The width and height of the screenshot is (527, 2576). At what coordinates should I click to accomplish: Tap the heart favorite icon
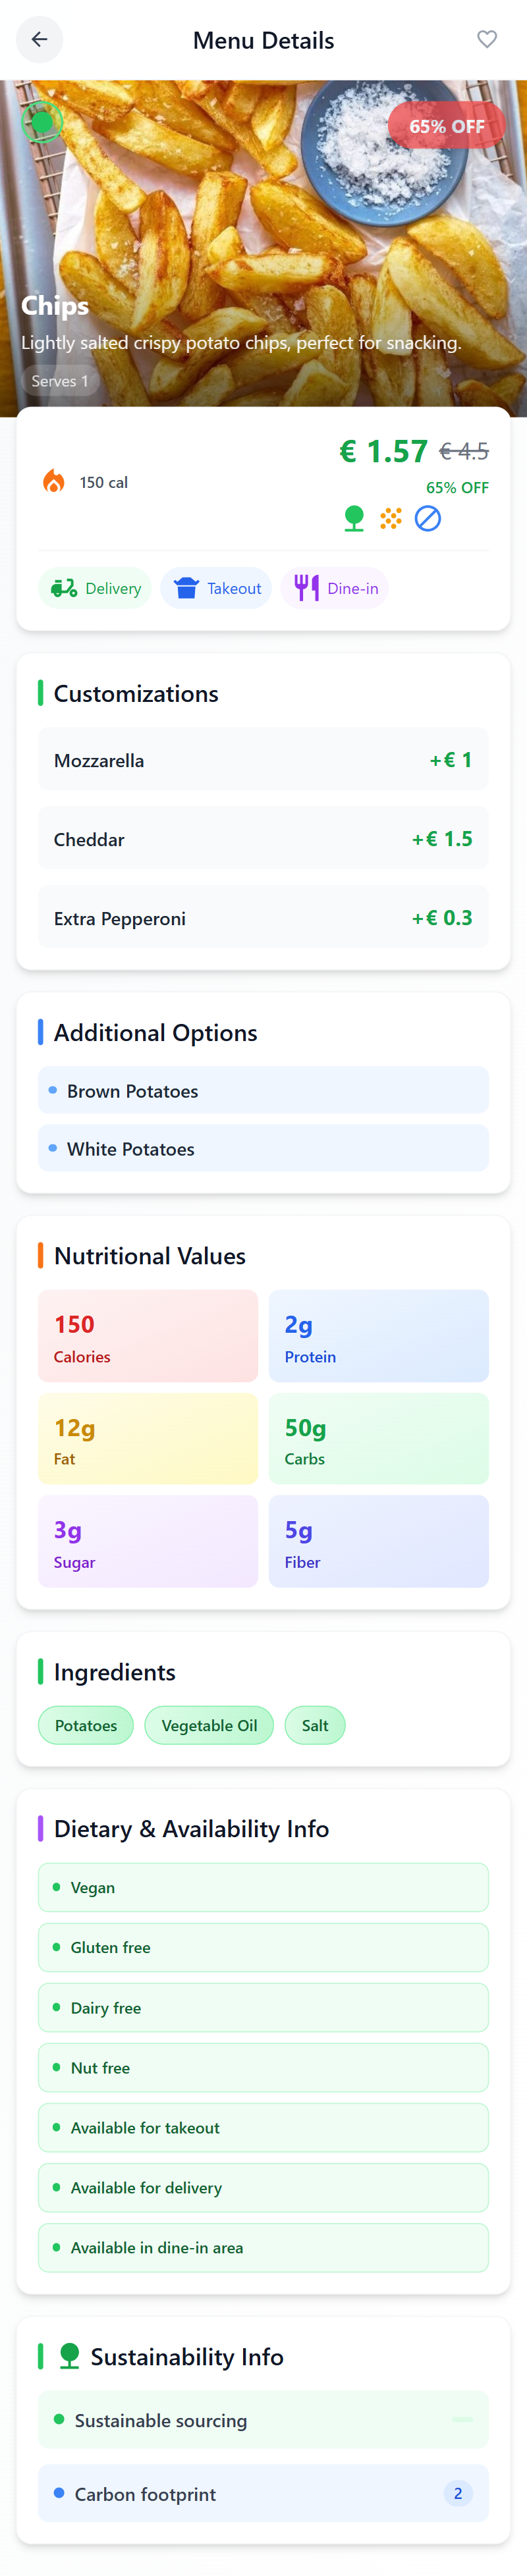tap(486, 40)
